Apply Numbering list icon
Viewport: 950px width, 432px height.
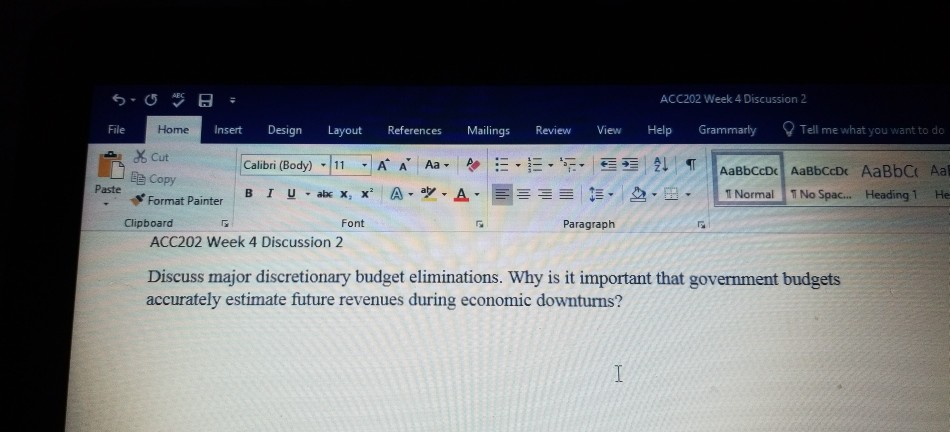point(534,165)
